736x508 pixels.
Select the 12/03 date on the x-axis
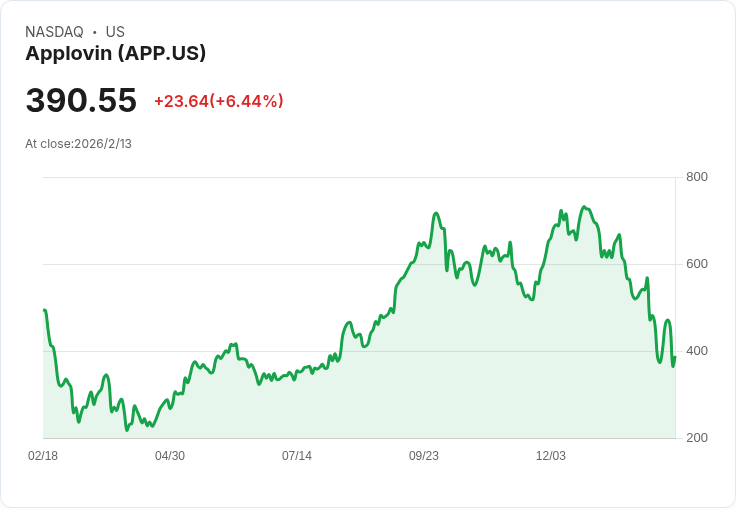tap(551, 456)
